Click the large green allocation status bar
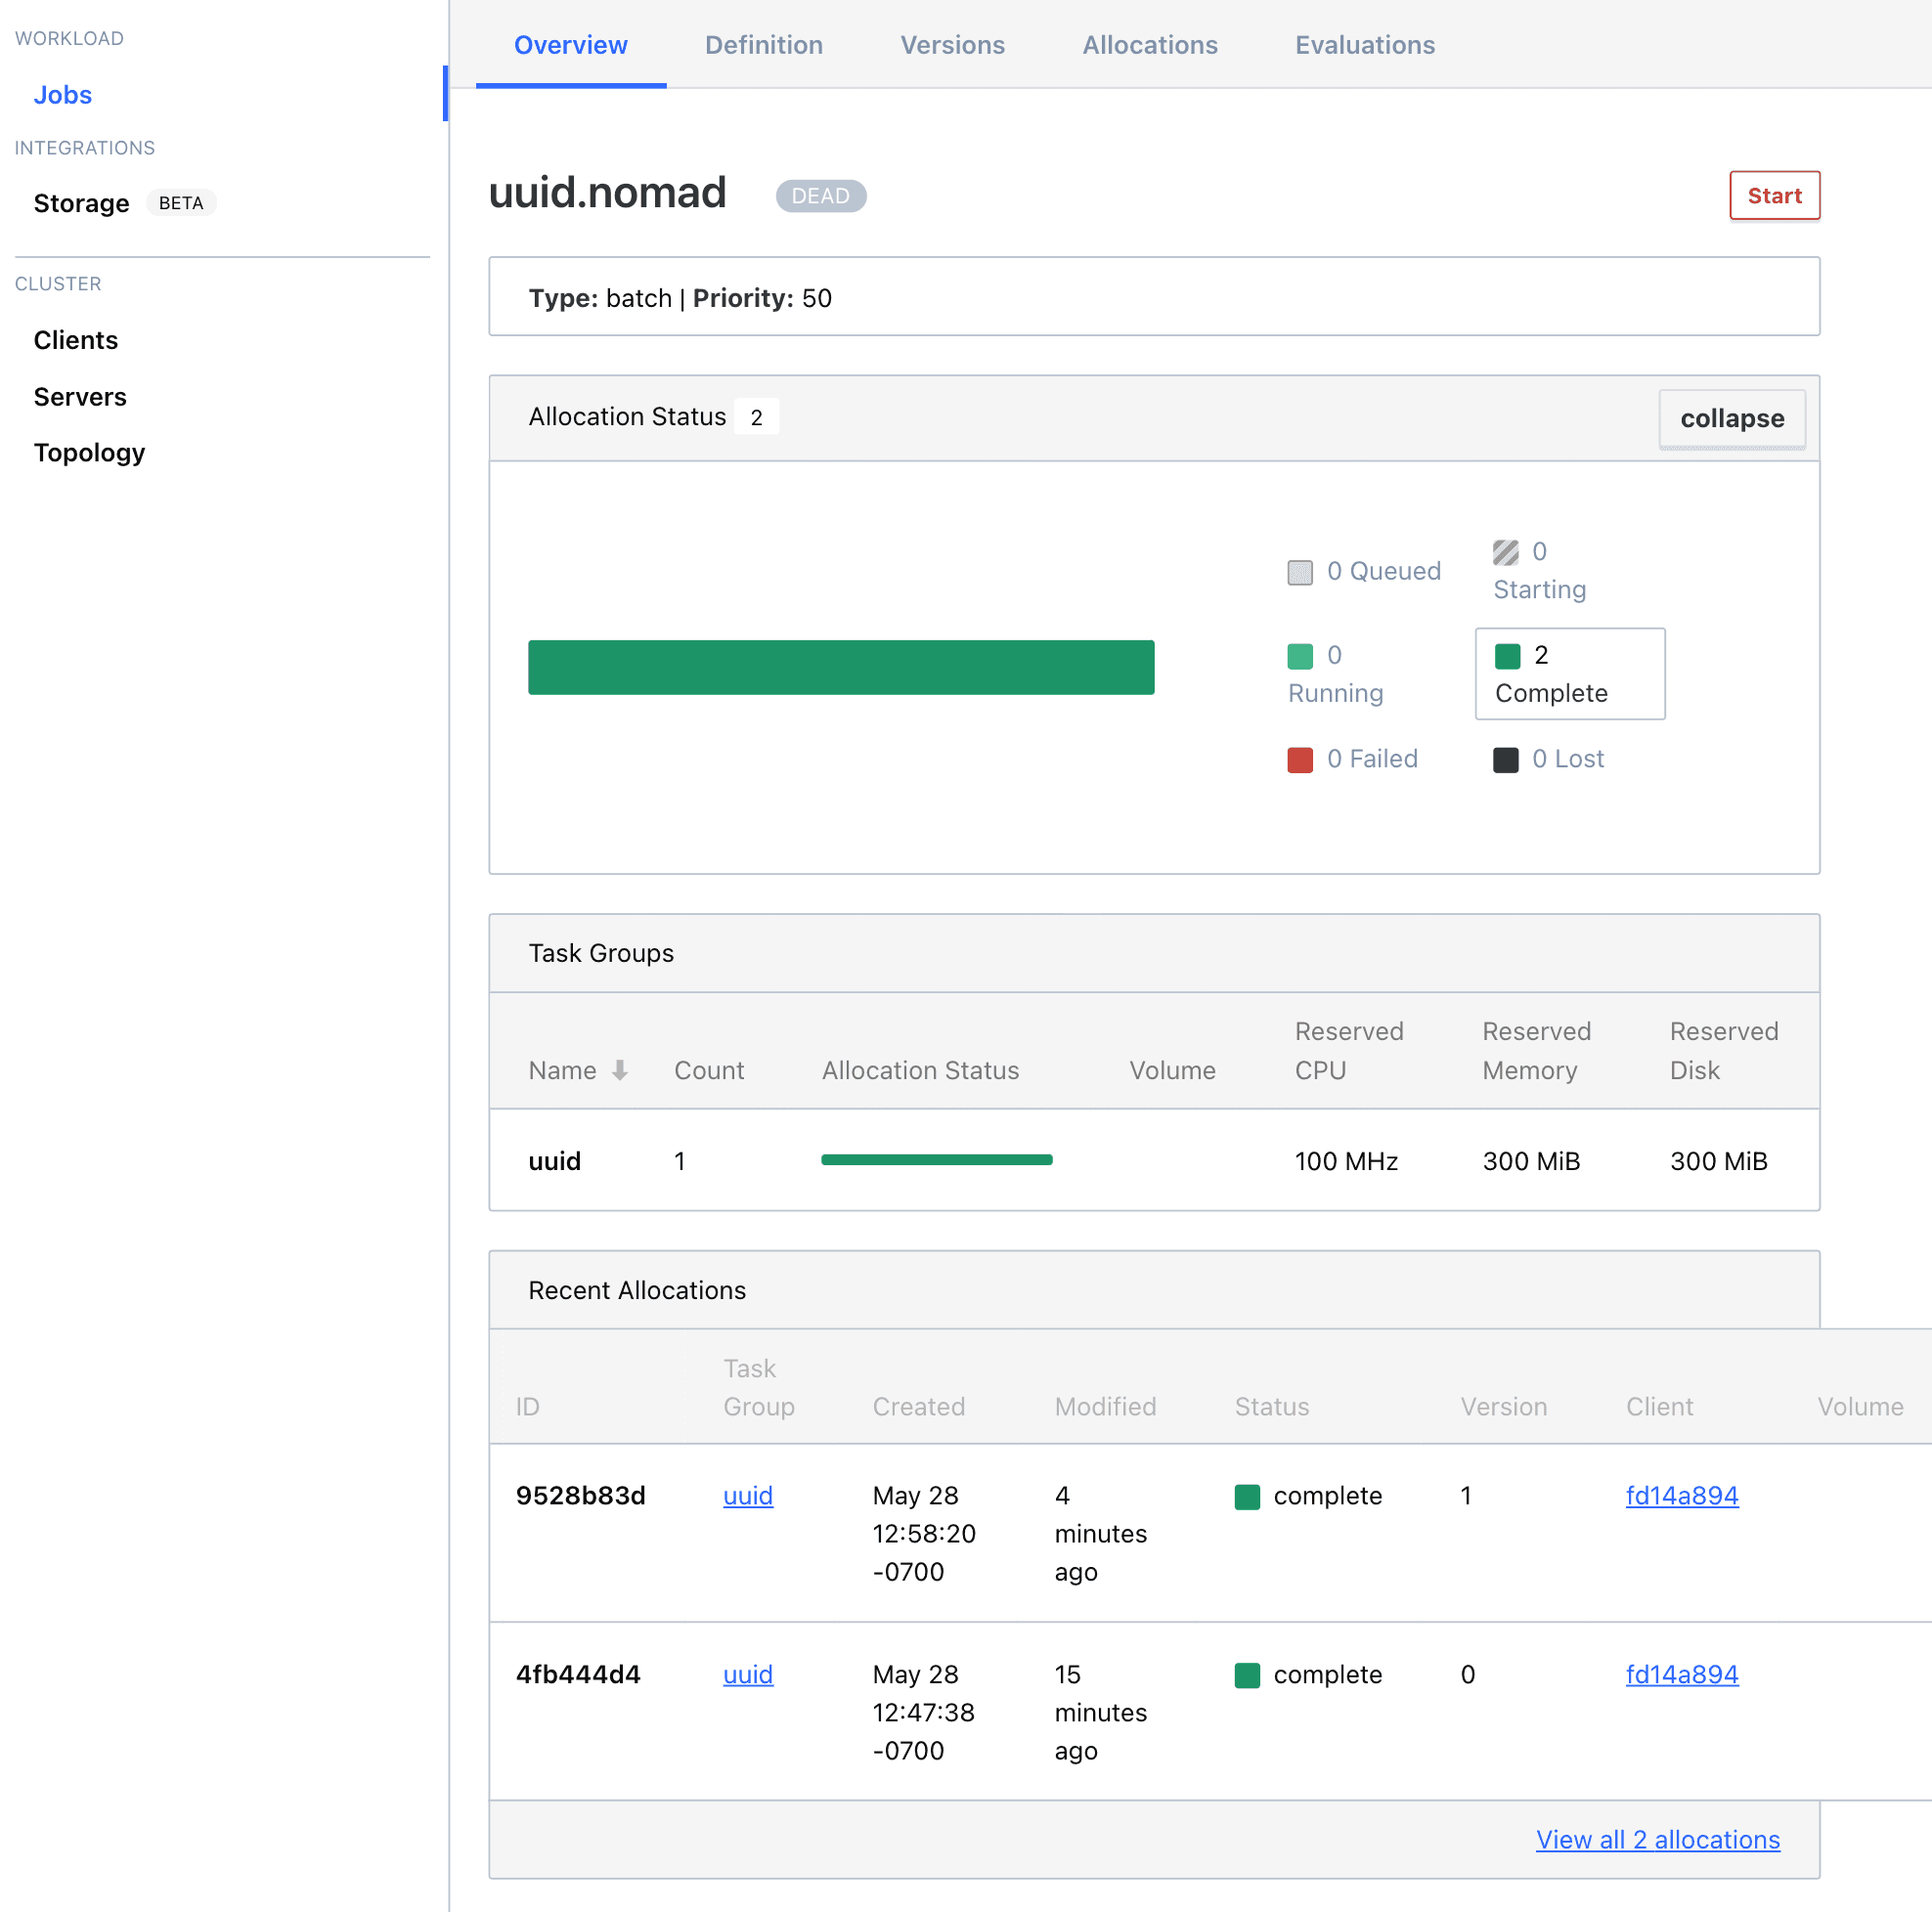The height and width of the screenshot is (1912, 1932). point(840,667)
